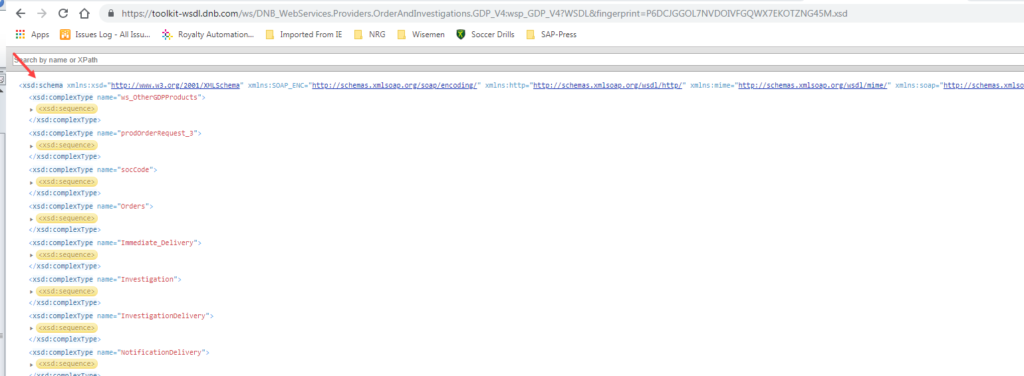Expand sequence under NotificationDelivery
The image size is (1024, 376).
point(31,365)
